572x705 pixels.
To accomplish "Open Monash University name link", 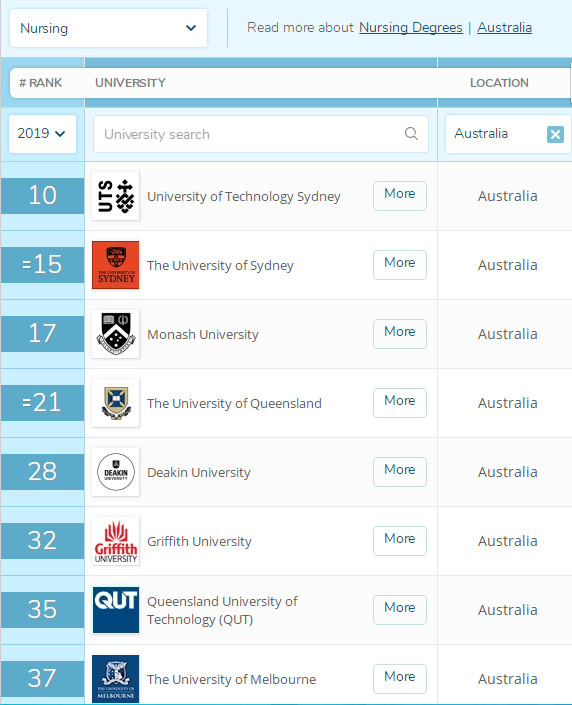I will pos(203,334).
